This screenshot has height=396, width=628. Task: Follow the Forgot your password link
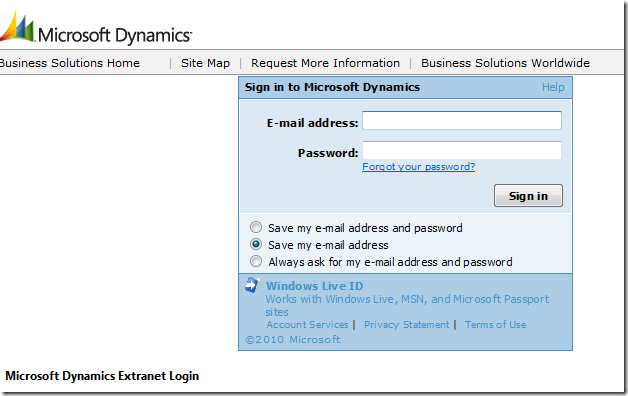[x=419, y=167]
